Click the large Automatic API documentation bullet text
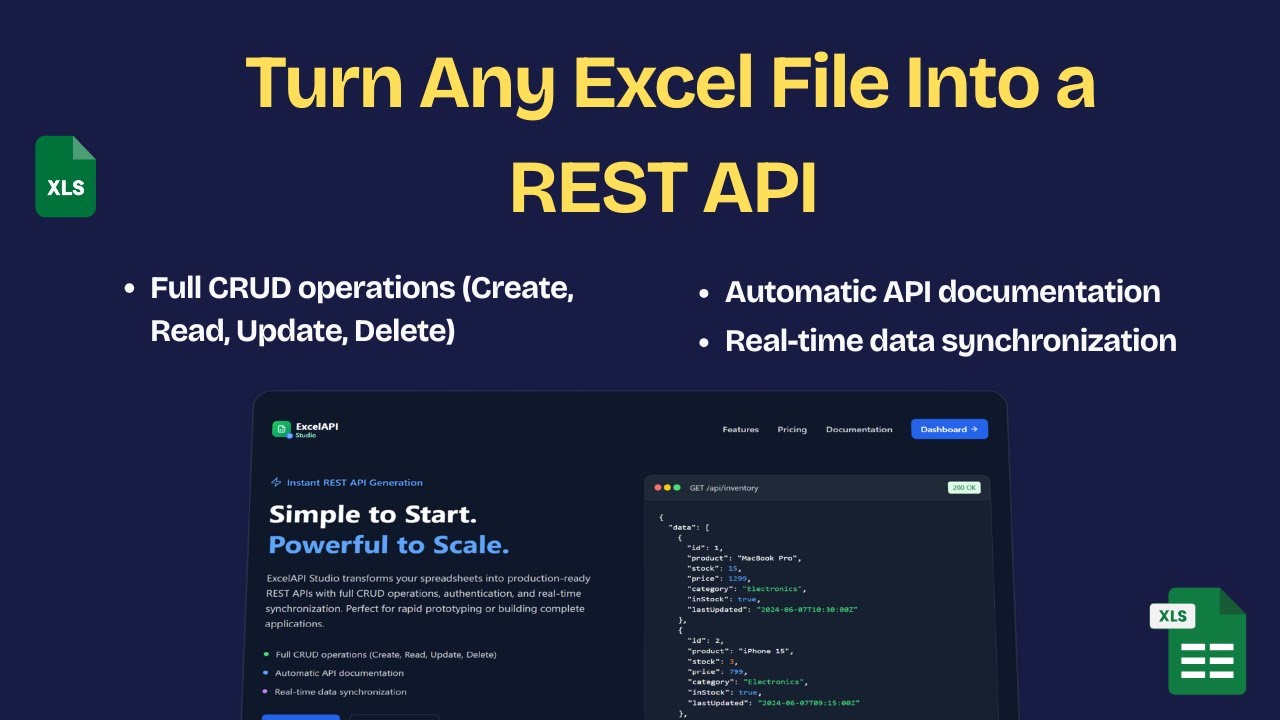The width and height of the screenshot is (1280, 720). 942,292
